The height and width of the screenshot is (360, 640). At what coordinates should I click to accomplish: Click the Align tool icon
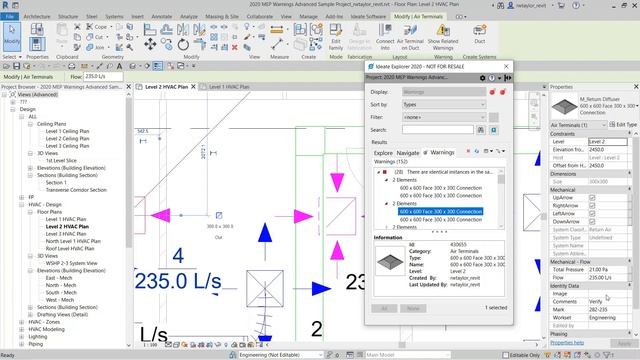150,29
